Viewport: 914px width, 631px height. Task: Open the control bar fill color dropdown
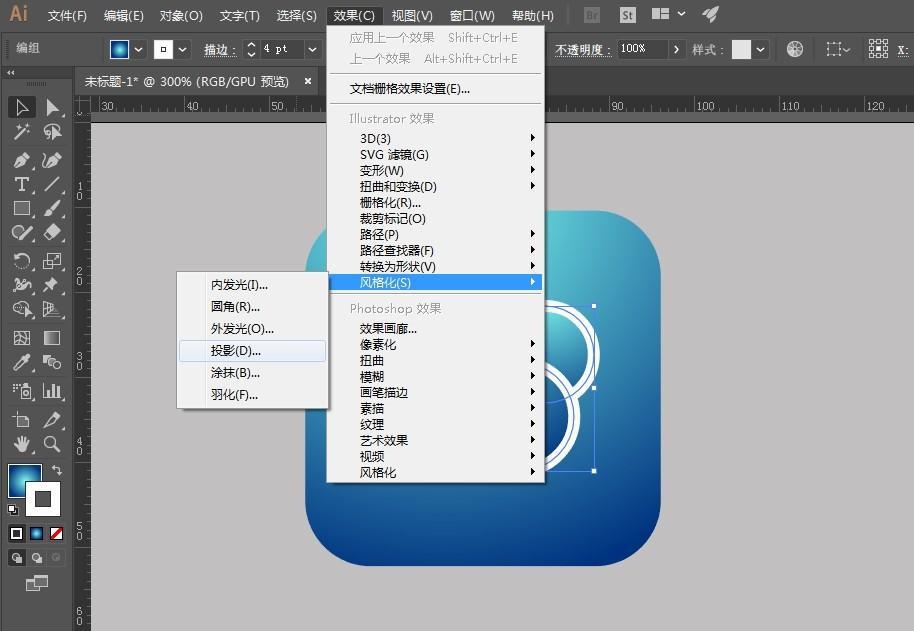tap(139, 50)
